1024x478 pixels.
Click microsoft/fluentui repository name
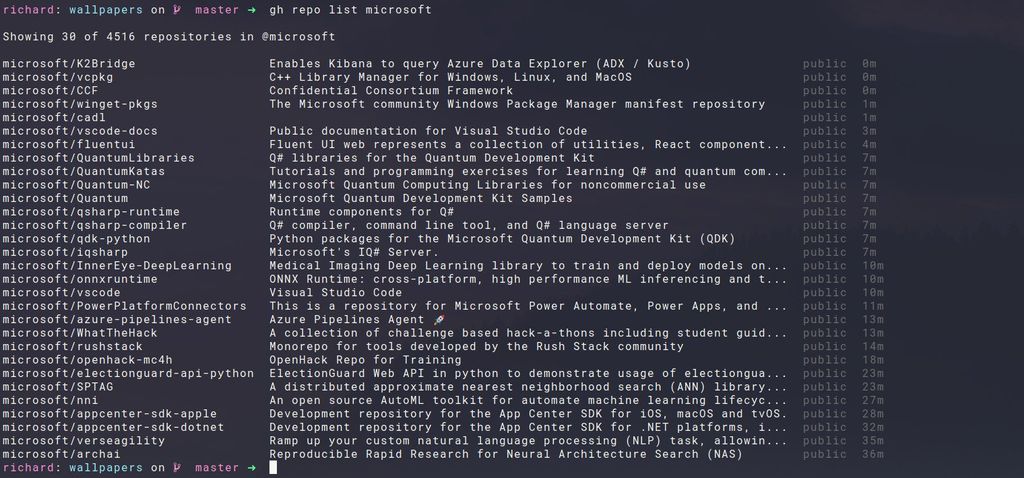pos(69,145)
